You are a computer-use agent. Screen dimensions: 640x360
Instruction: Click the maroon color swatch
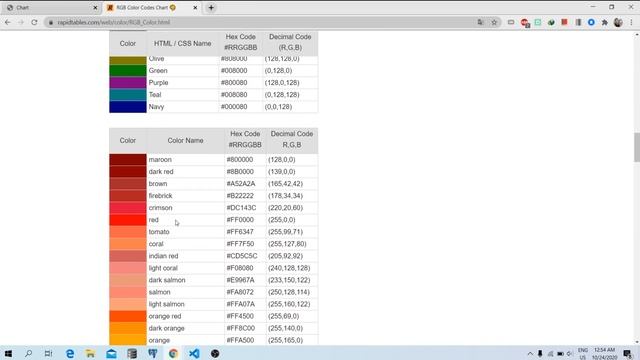click(x=128, y=160)
